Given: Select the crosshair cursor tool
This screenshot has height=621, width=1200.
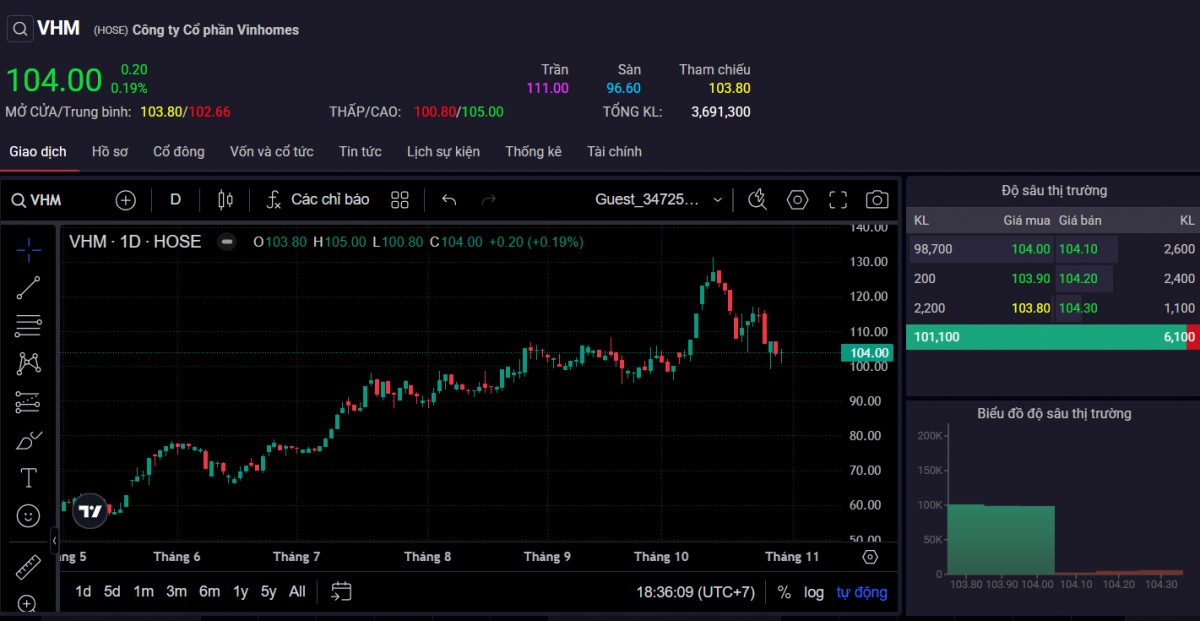Looking at the screenshot, I should tap(28, 250).
